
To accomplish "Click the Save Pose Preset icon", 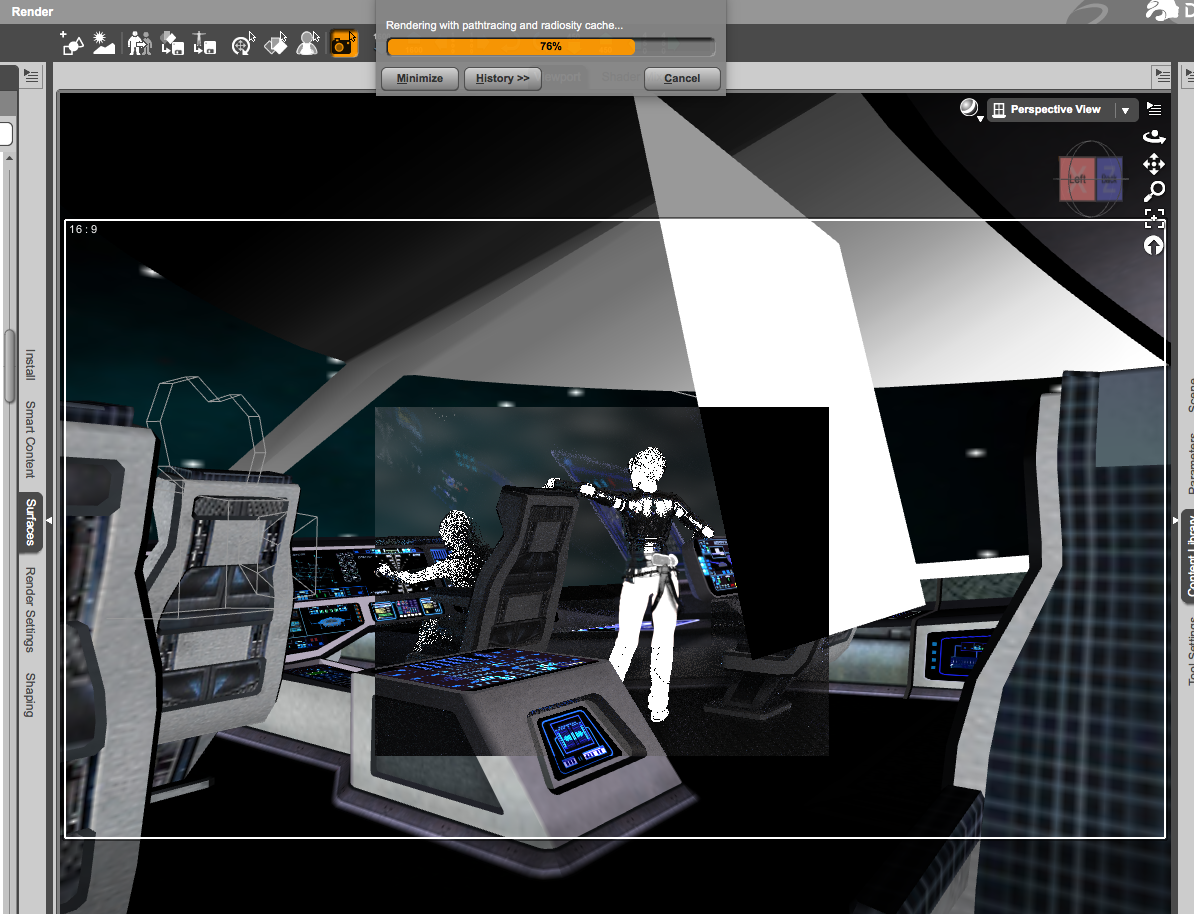I will pos(204,43).
